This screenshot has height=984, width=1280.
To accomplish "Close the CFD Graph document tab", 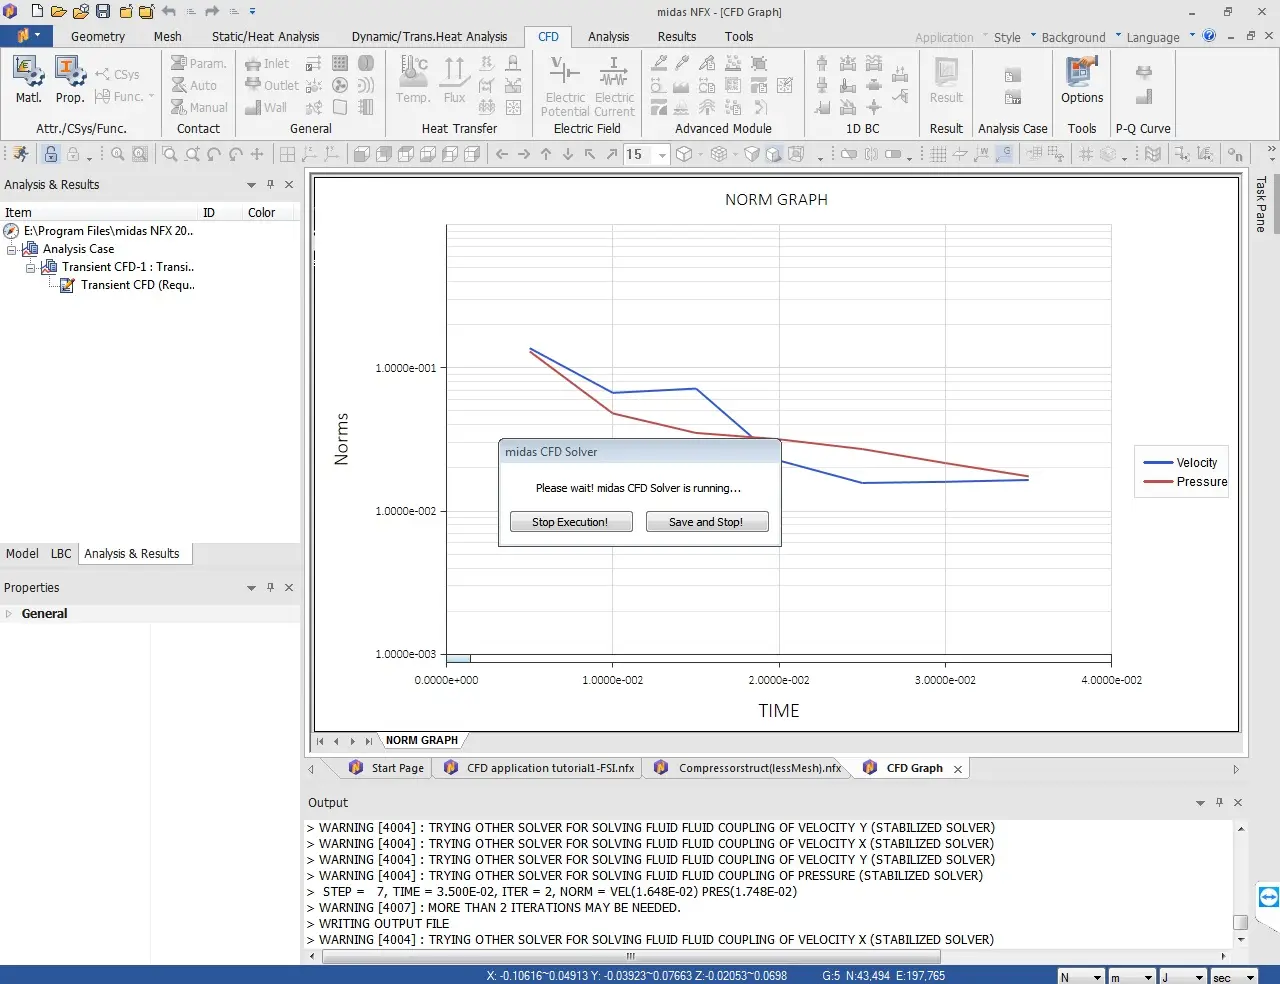I will tap(958, 769).
